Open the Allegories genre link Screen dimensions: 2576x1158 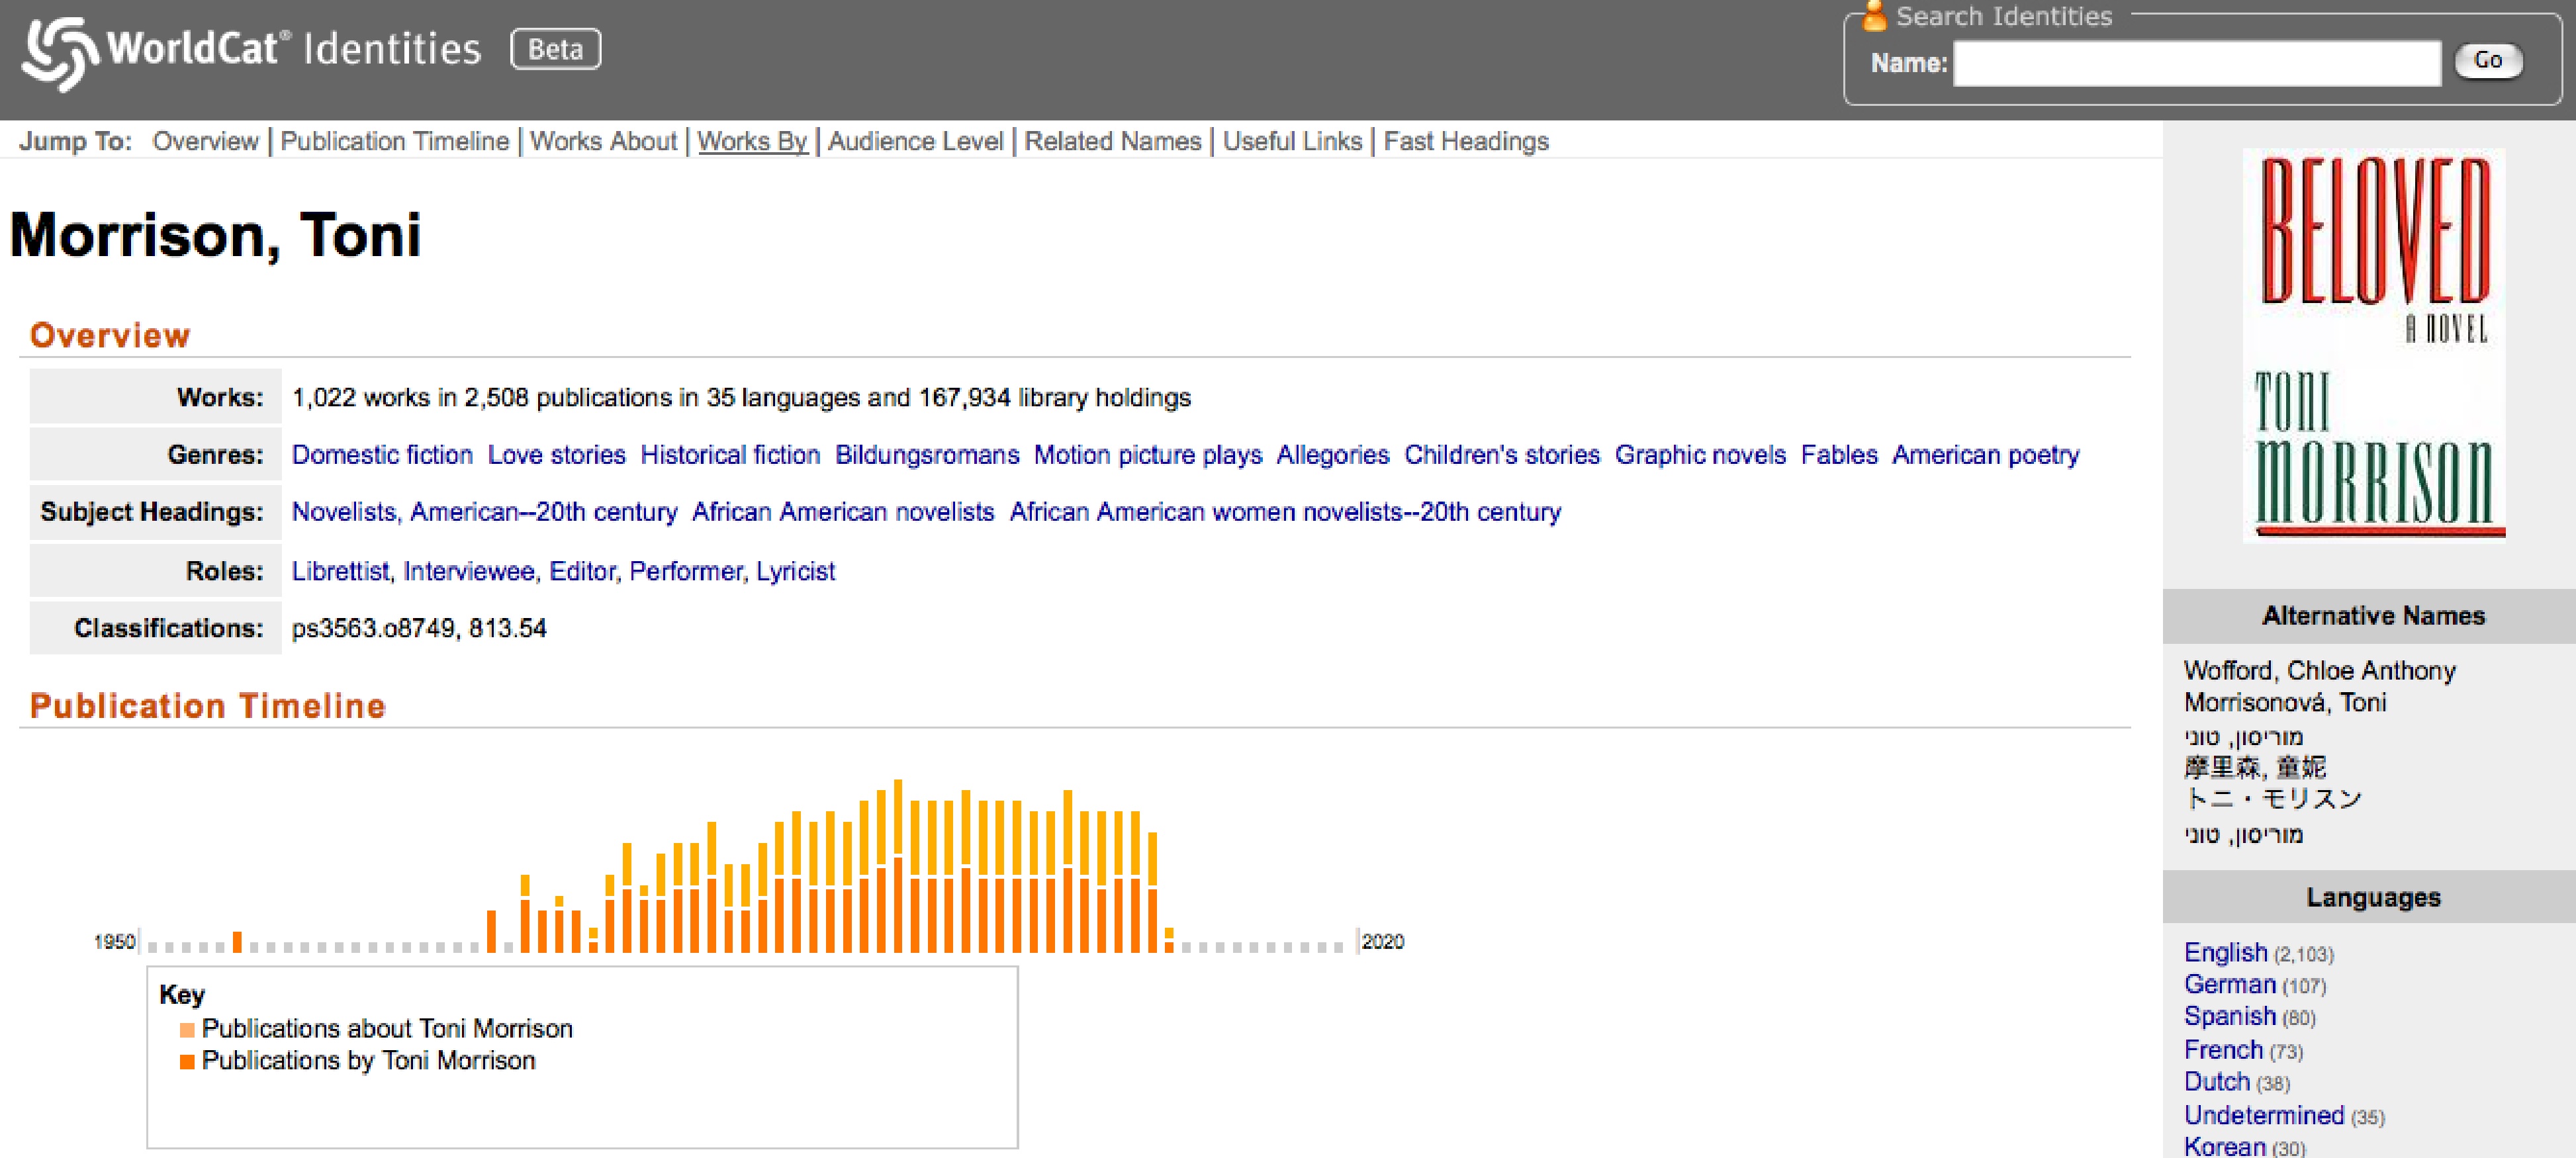coord(1333,455)
